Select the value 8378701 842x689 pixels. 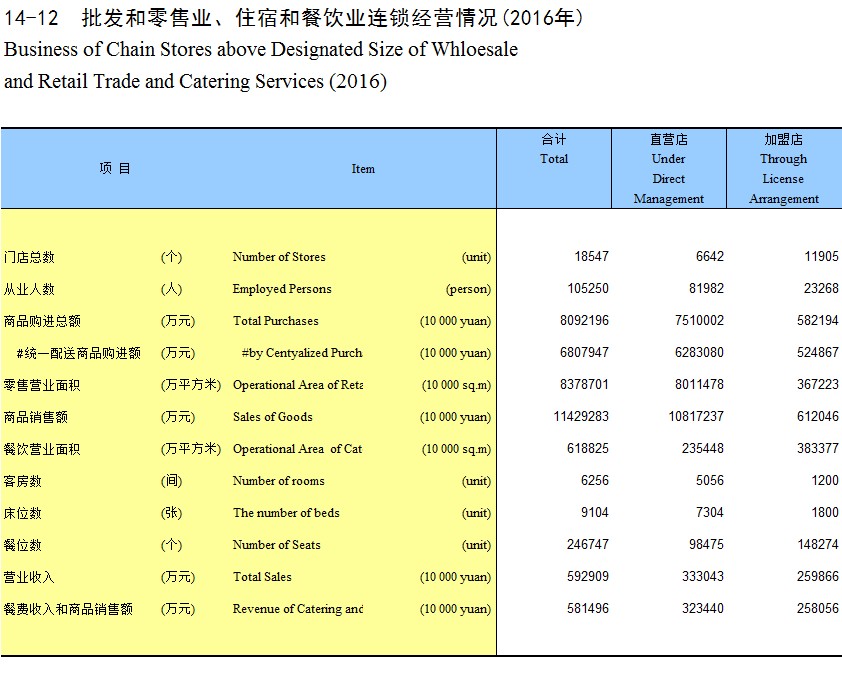click(x=584, y=385)
